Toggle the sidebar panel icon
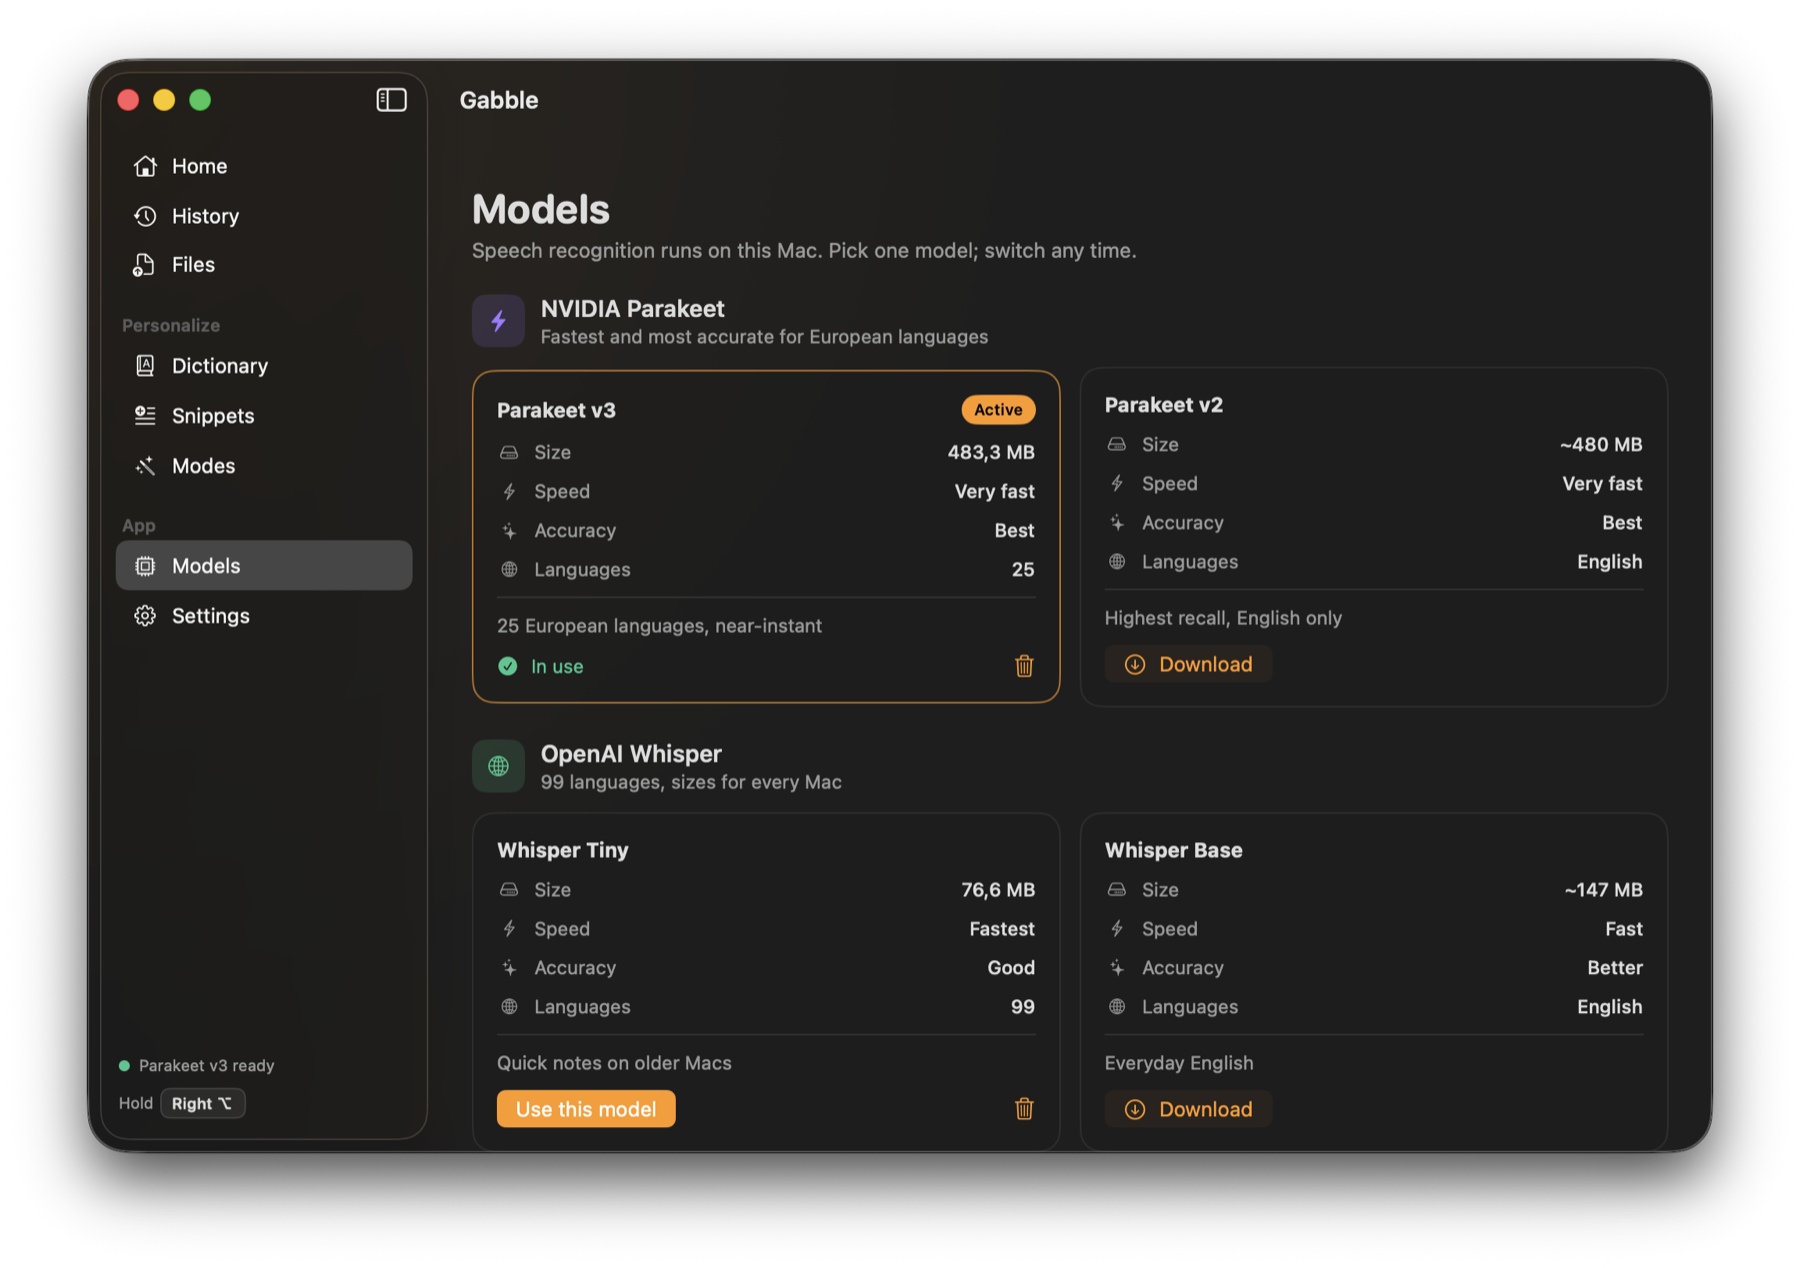The height and width of the screenshot is (1268, 1800). tap(391, 100)
